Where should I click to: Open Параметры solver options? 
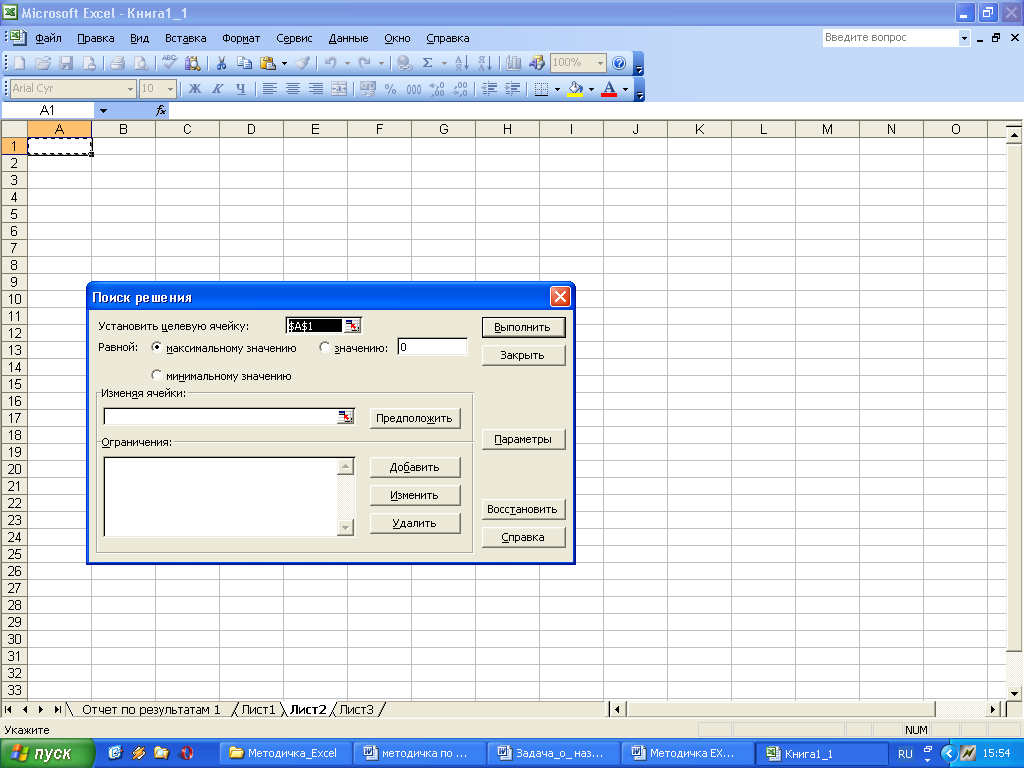tap(523, 439)
